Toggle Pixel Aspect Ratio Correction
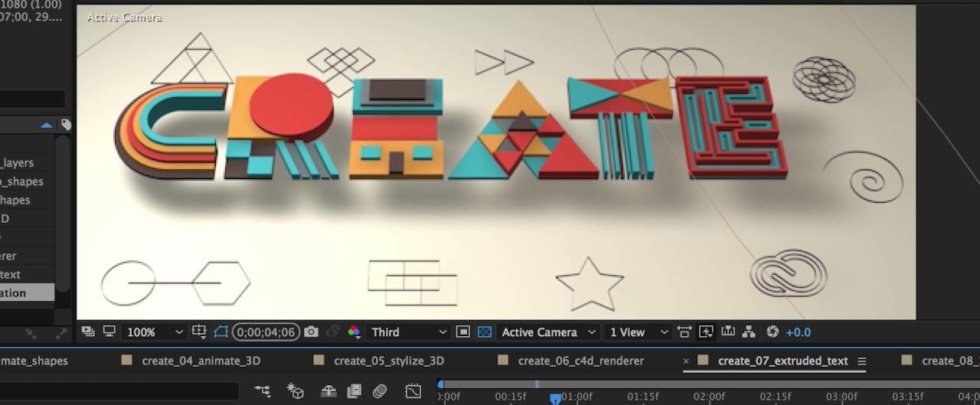Image resolution: width=980 pixels, height=405 pixels. 684,332
